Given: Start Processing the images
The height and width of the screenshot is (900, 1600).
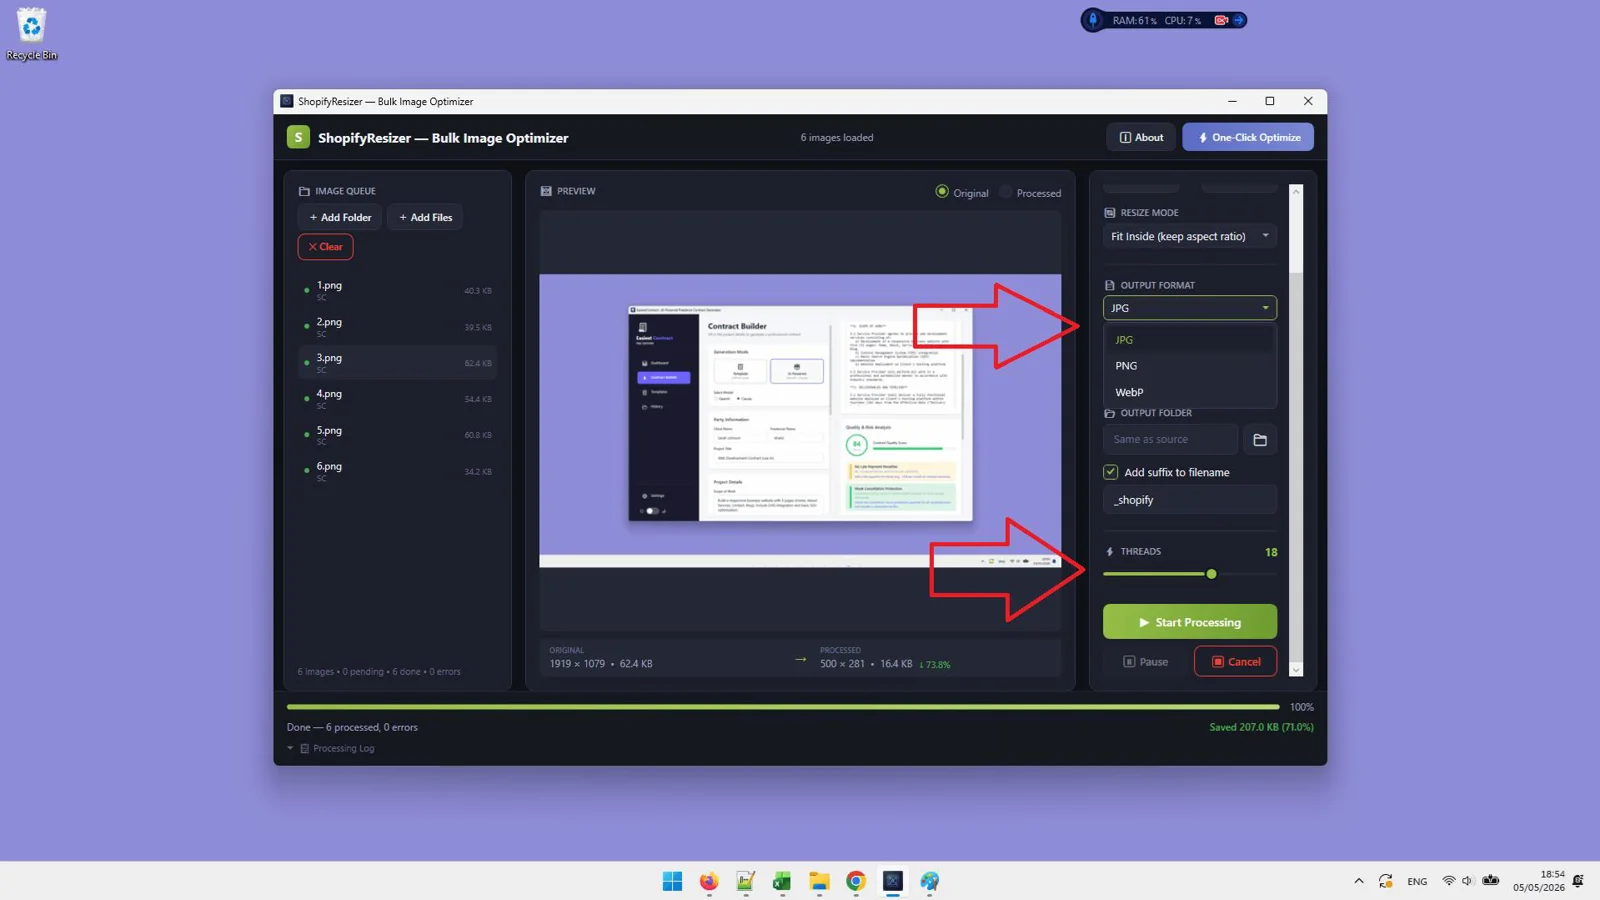Looking at the screenshot, I should tap(1190, 622).
